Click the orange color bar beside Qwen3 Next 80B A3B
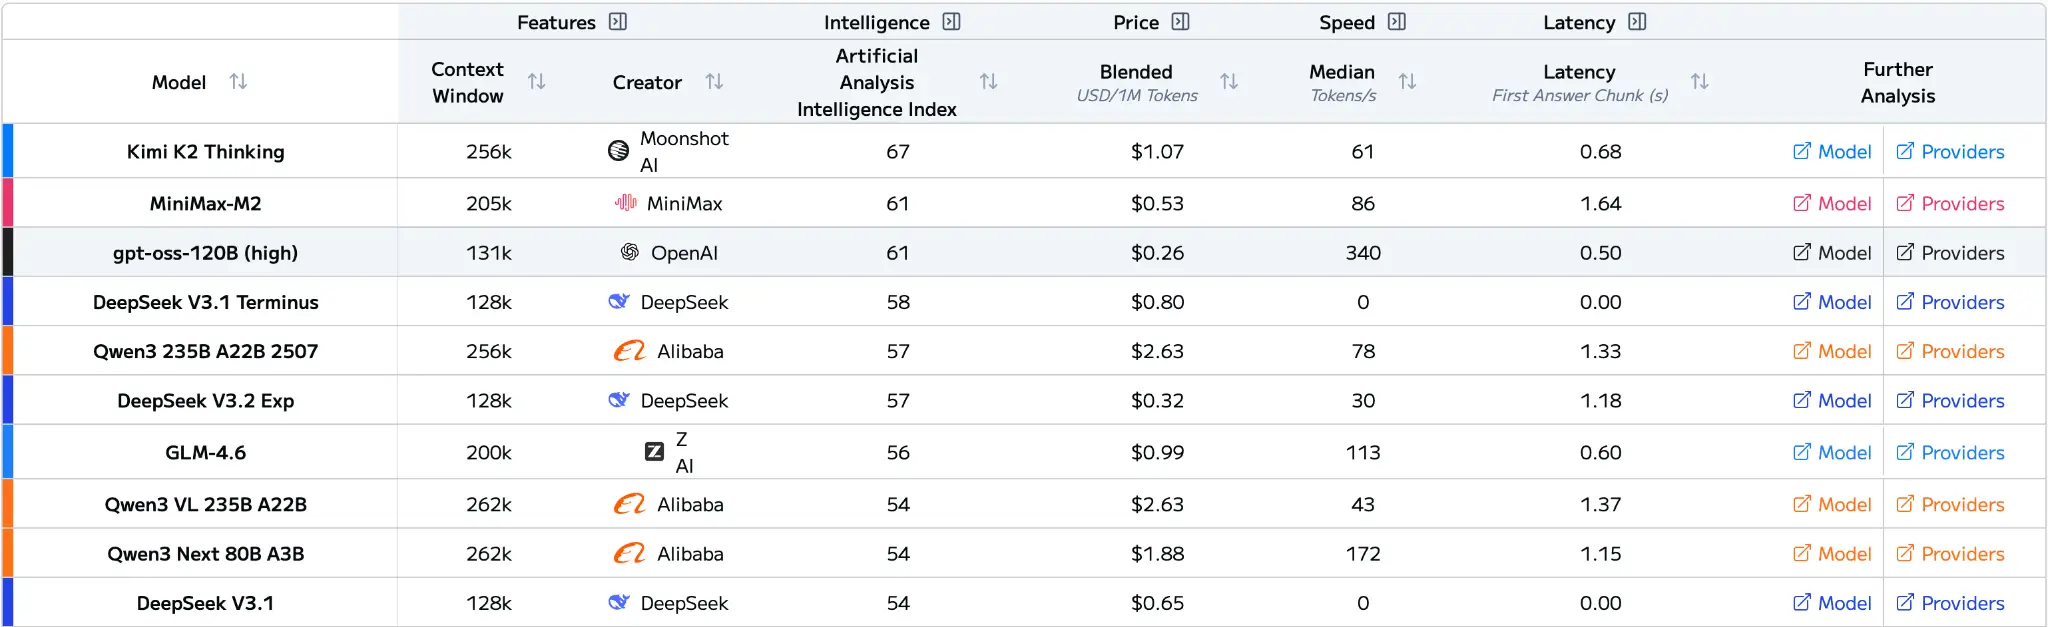Screen dimensions: 2048x627 tap(8, 554)
